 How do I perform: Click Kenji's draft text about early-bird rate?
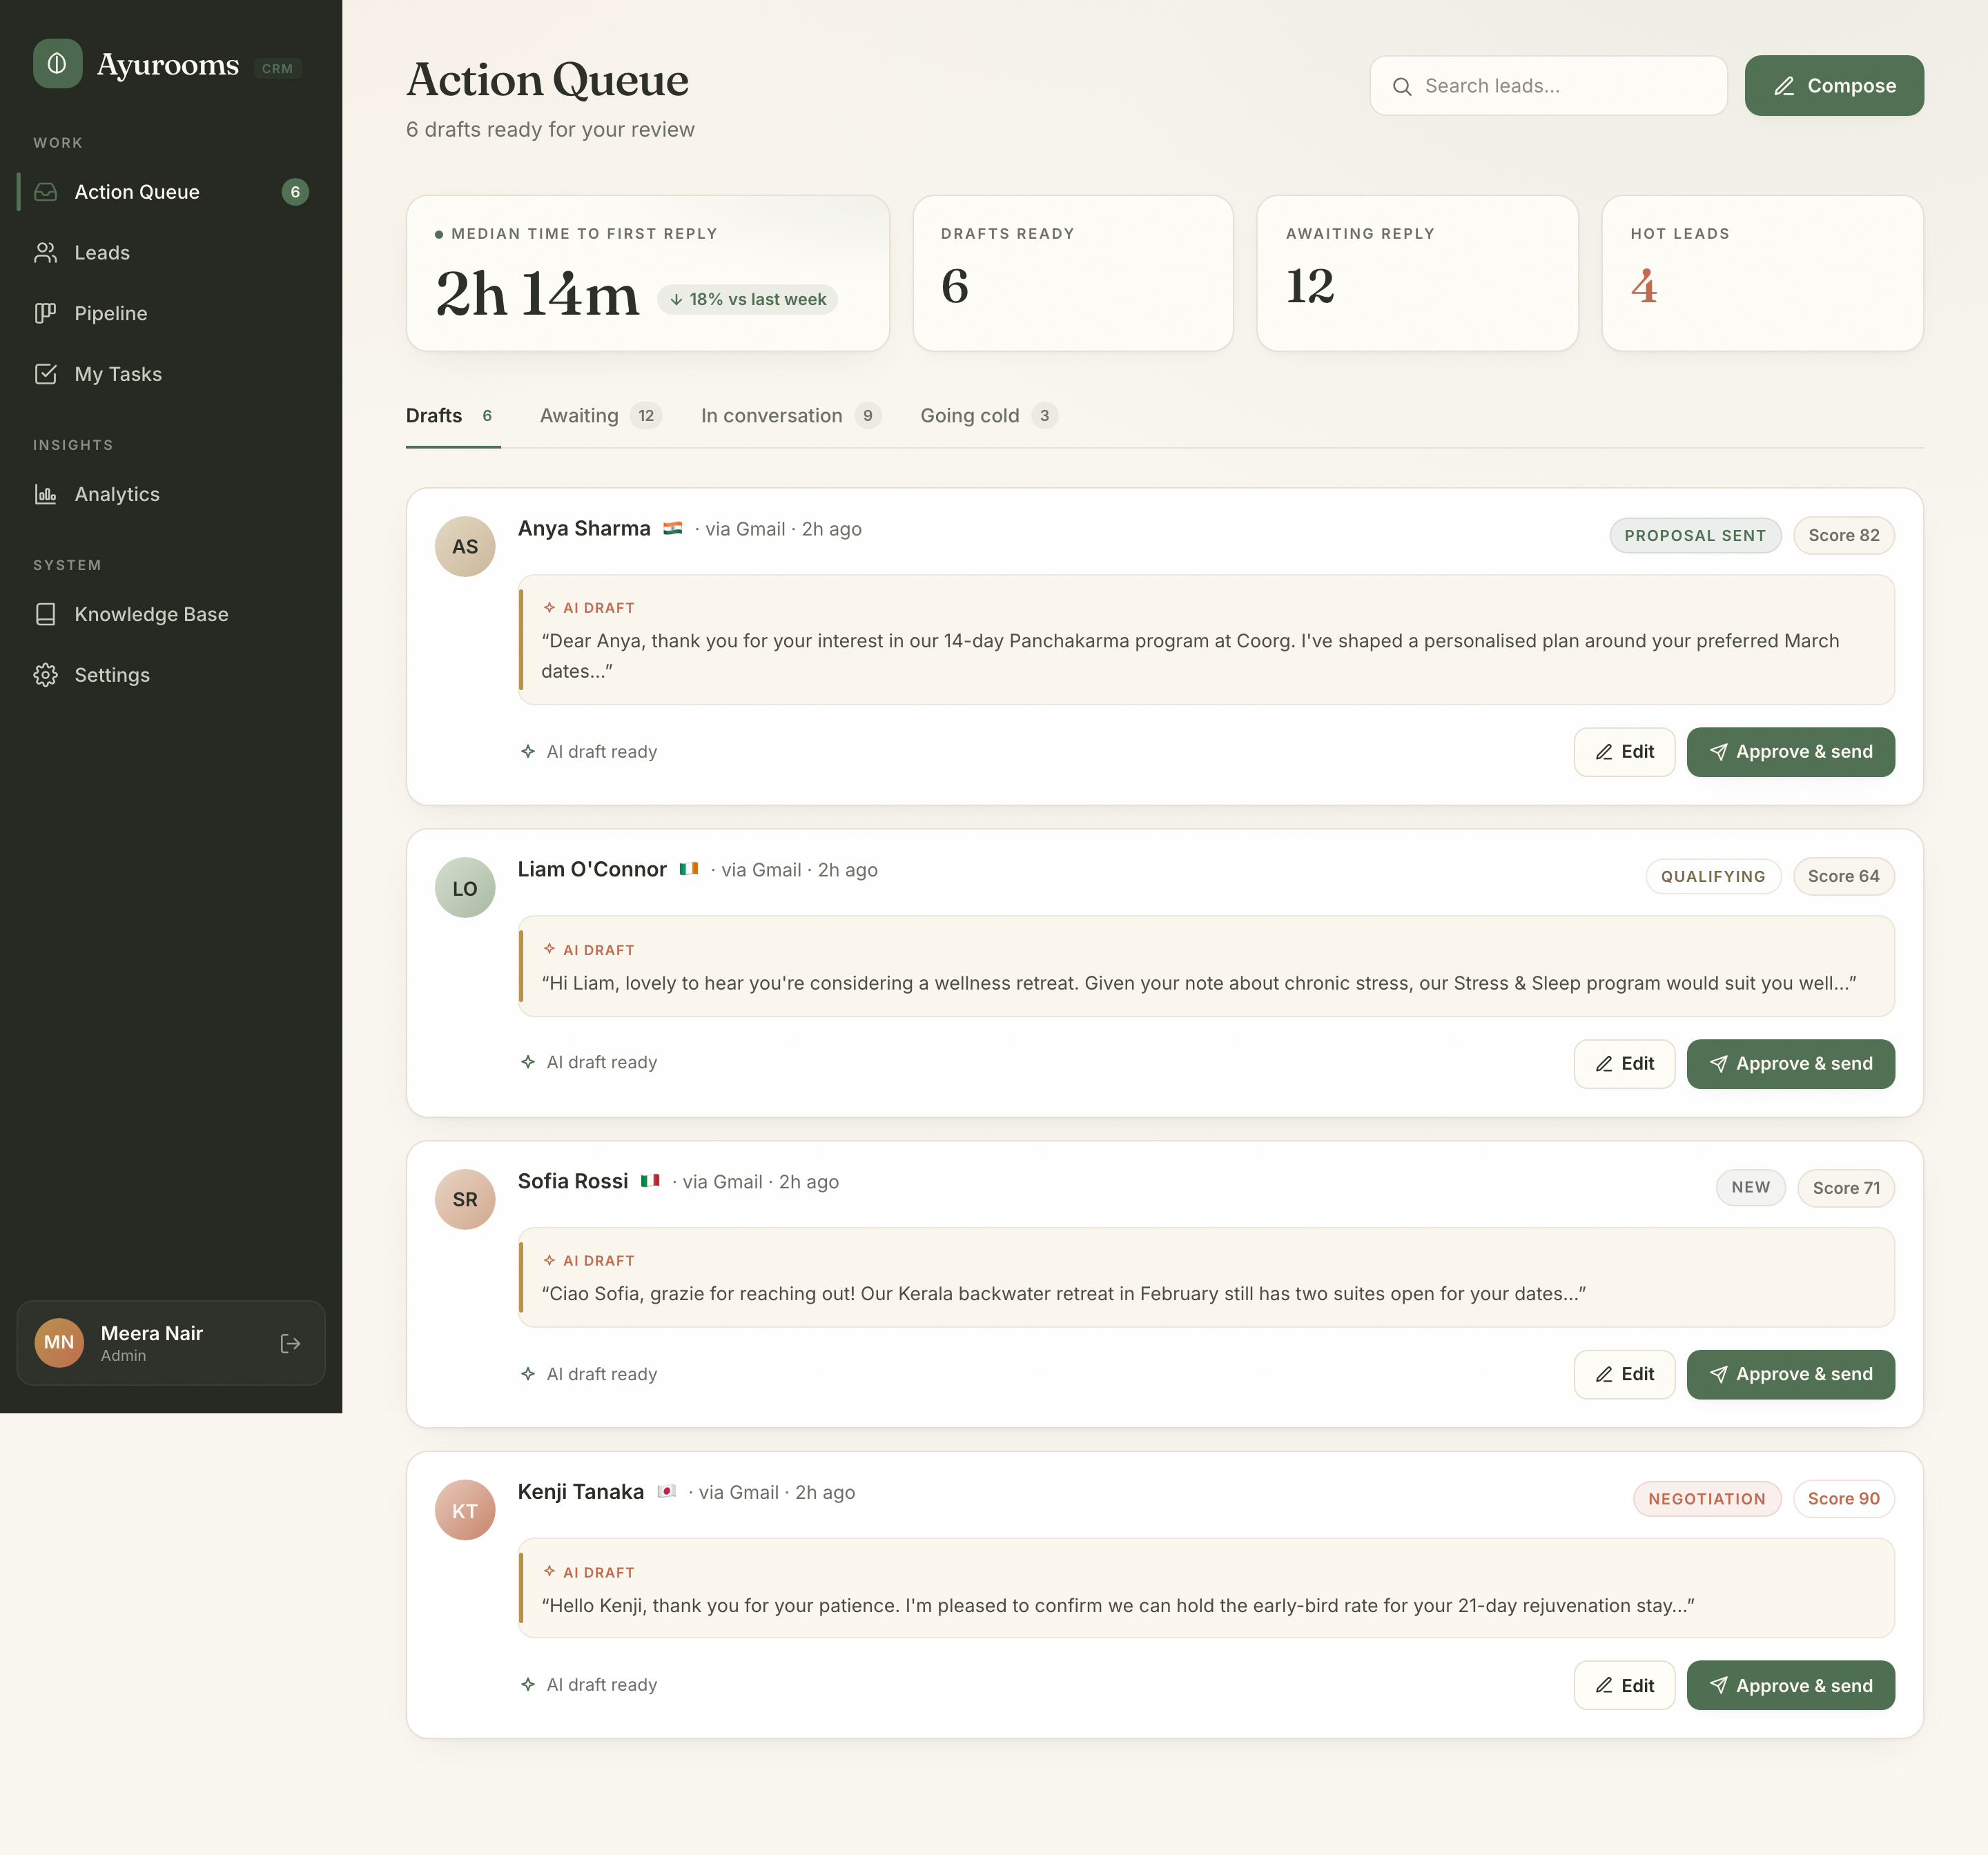(1117, 1605)
